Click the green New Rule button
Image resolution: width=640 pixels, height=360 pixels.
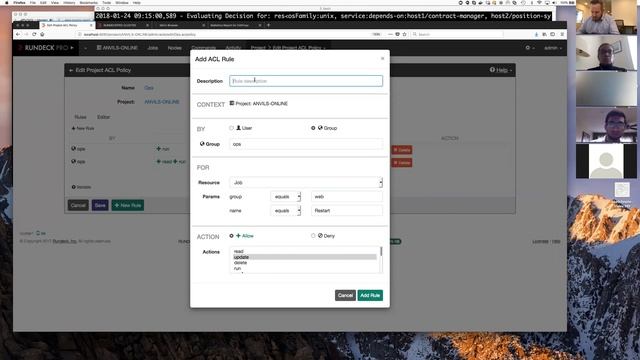click(x=128, y=205)
